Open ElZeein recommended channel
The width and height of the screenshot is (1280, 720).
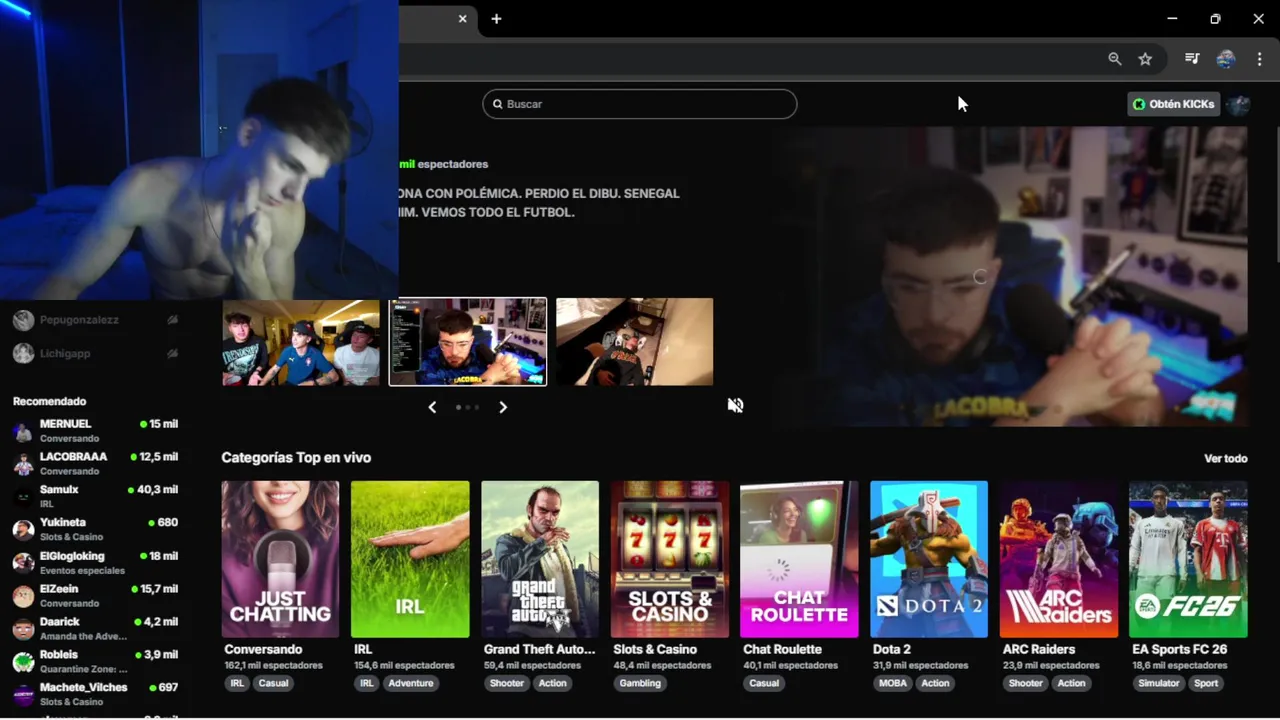95,596
